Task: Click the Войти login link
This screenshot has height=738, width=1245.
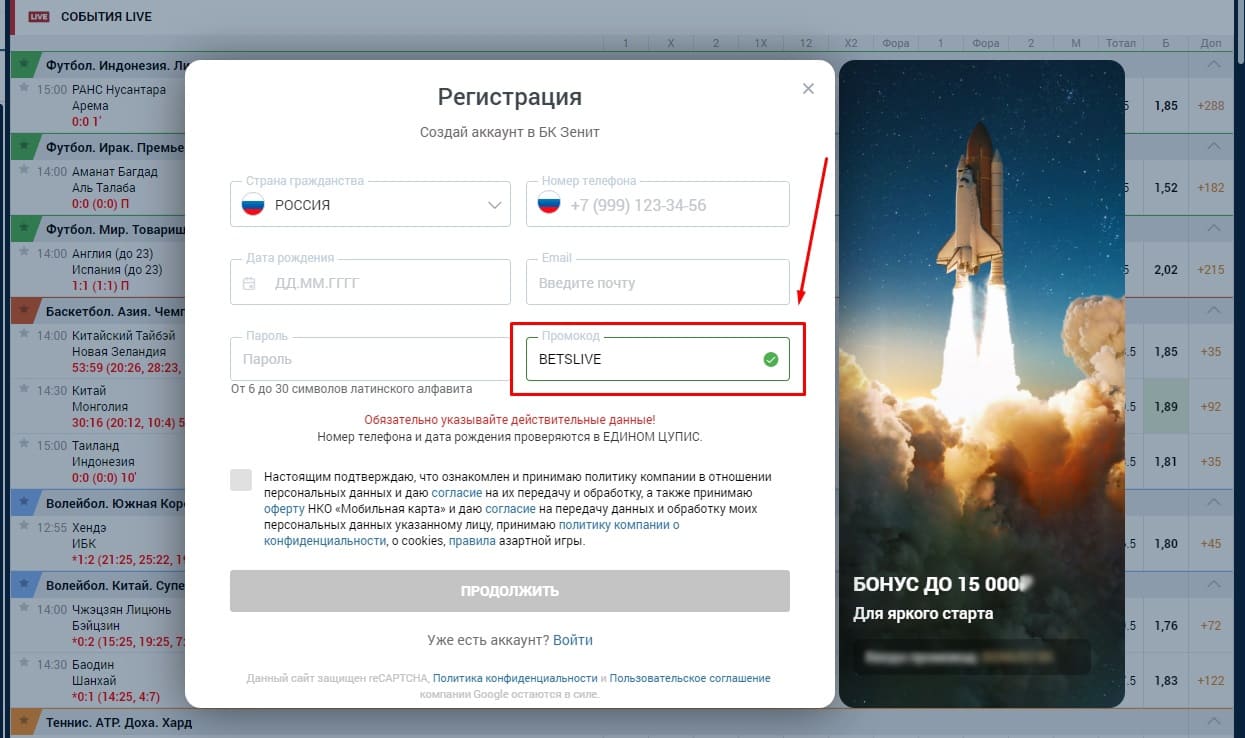Action: 573,640
